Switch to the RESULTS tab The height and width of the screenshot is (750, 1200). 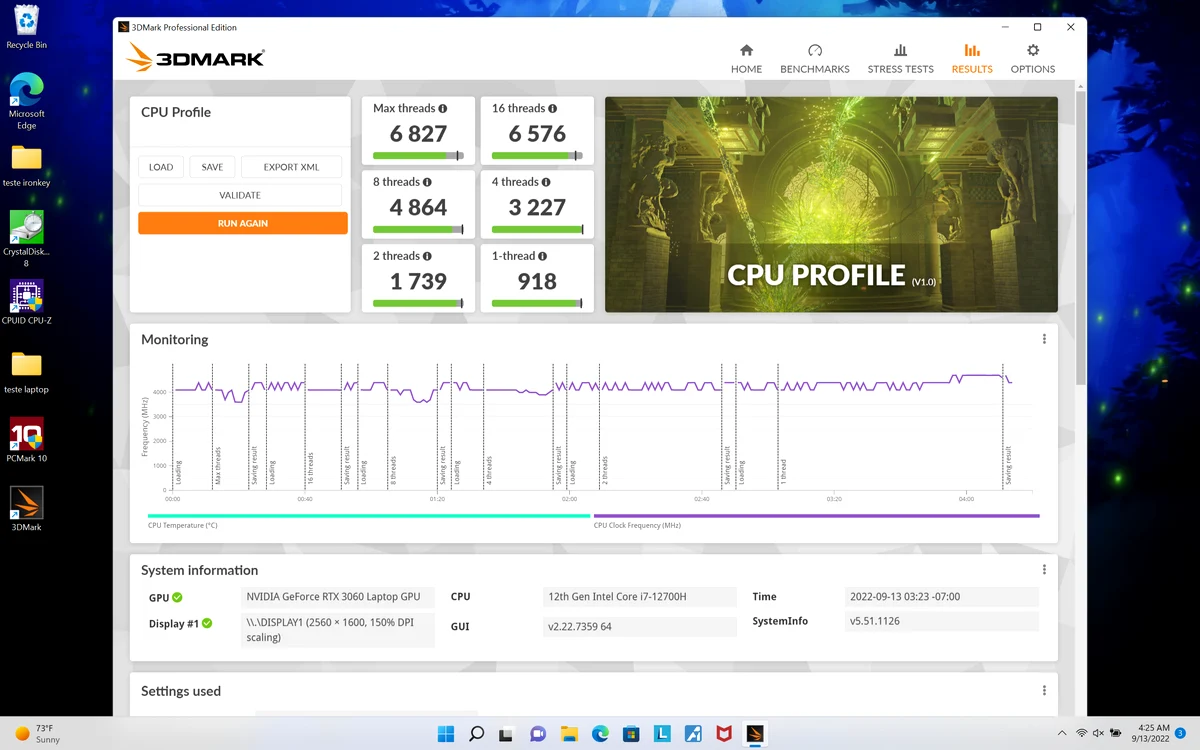[x=972, y=59]
